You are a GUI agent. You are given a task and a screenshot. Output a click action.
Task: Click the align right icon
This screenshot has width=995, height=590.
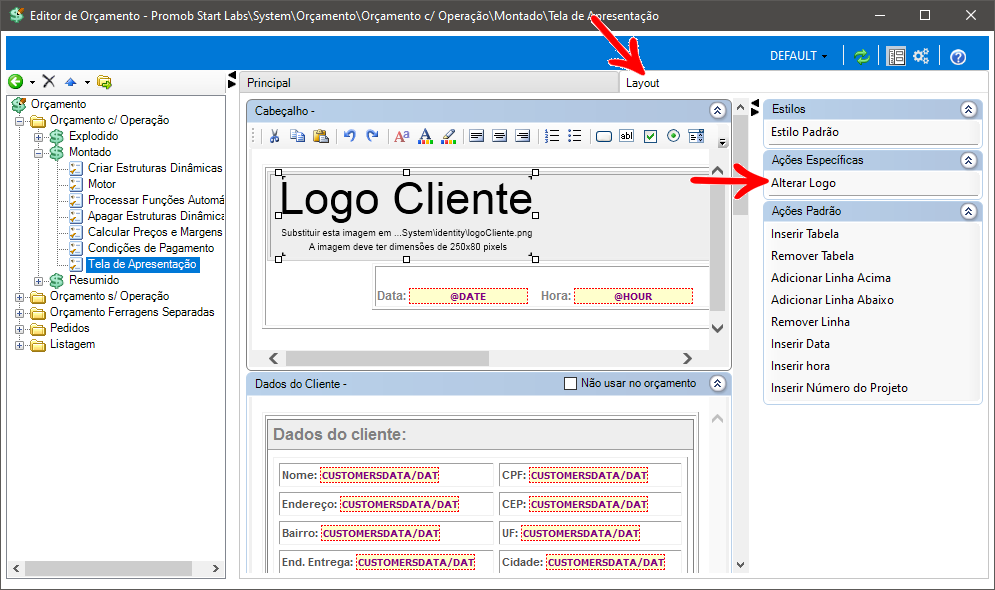click(x=522, y=136)
